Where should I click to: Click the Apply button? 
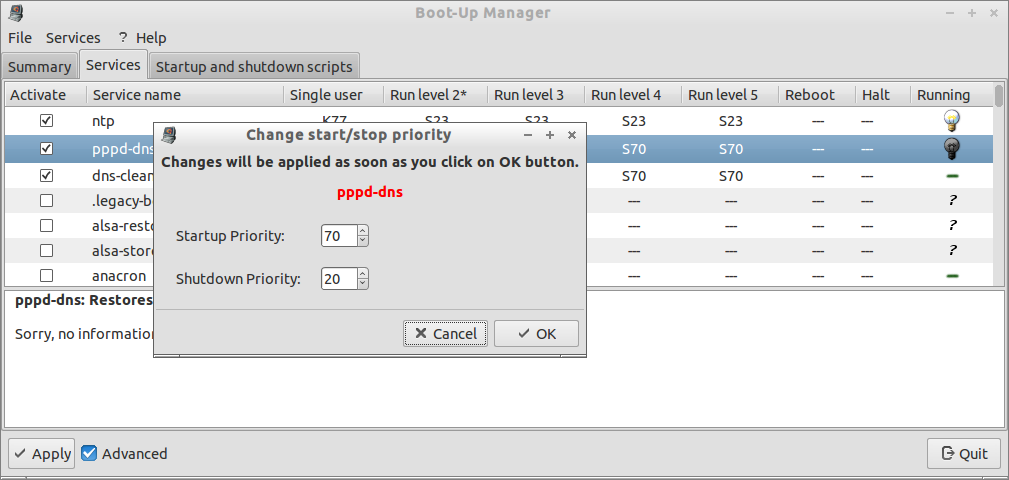click(42, 454)
